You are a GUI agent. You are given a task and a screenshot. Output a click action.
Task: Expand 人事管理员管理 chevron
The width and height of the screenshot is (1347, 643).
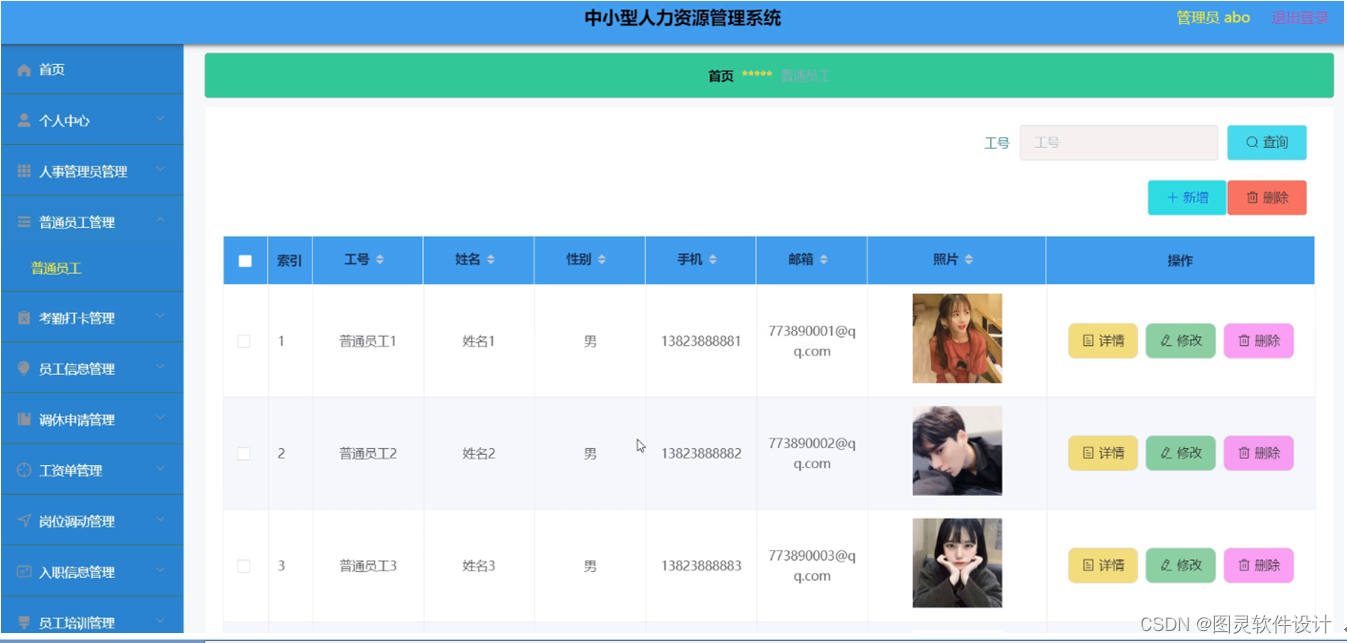(x=160, y=171)
